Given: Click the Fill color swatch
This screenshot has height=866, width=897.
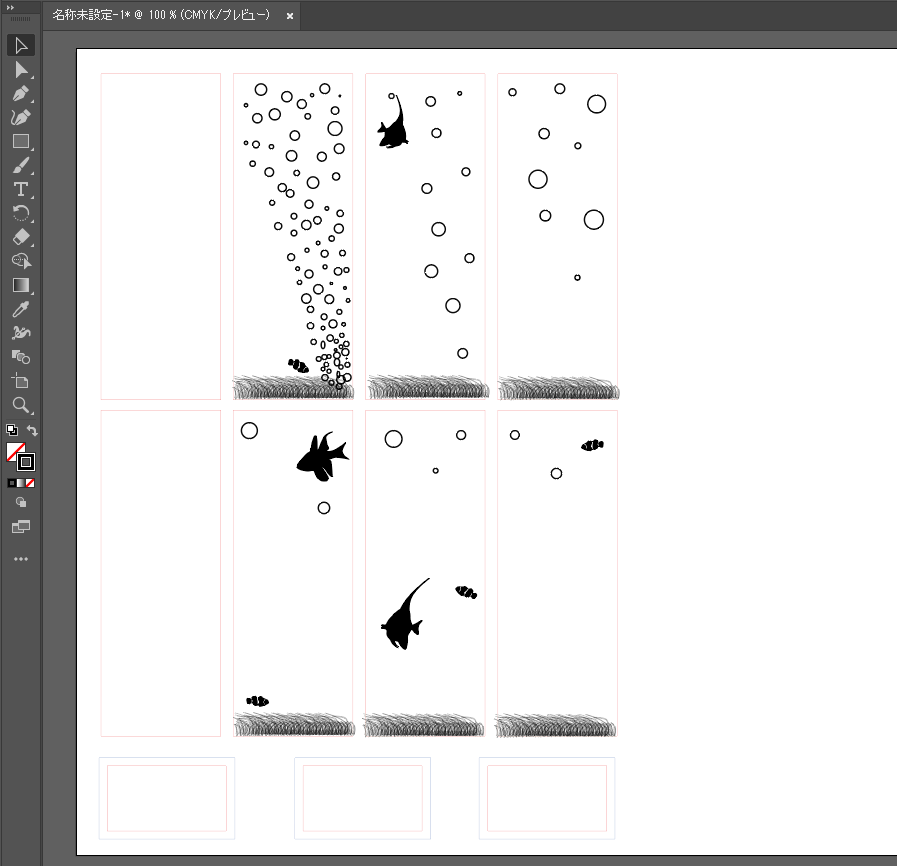Looking at the screenshot, I should [14, 451].
